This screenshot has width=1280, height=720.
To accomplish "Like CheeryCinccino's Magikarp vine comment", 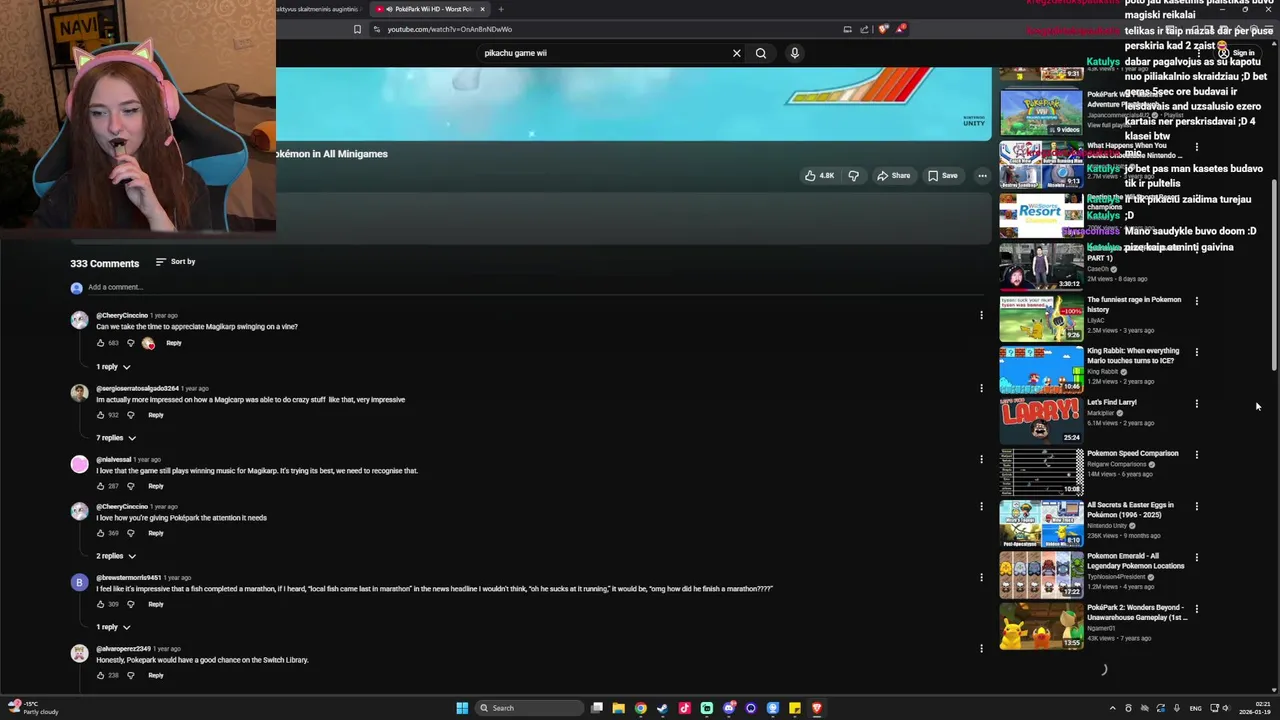I will [100, 343].
